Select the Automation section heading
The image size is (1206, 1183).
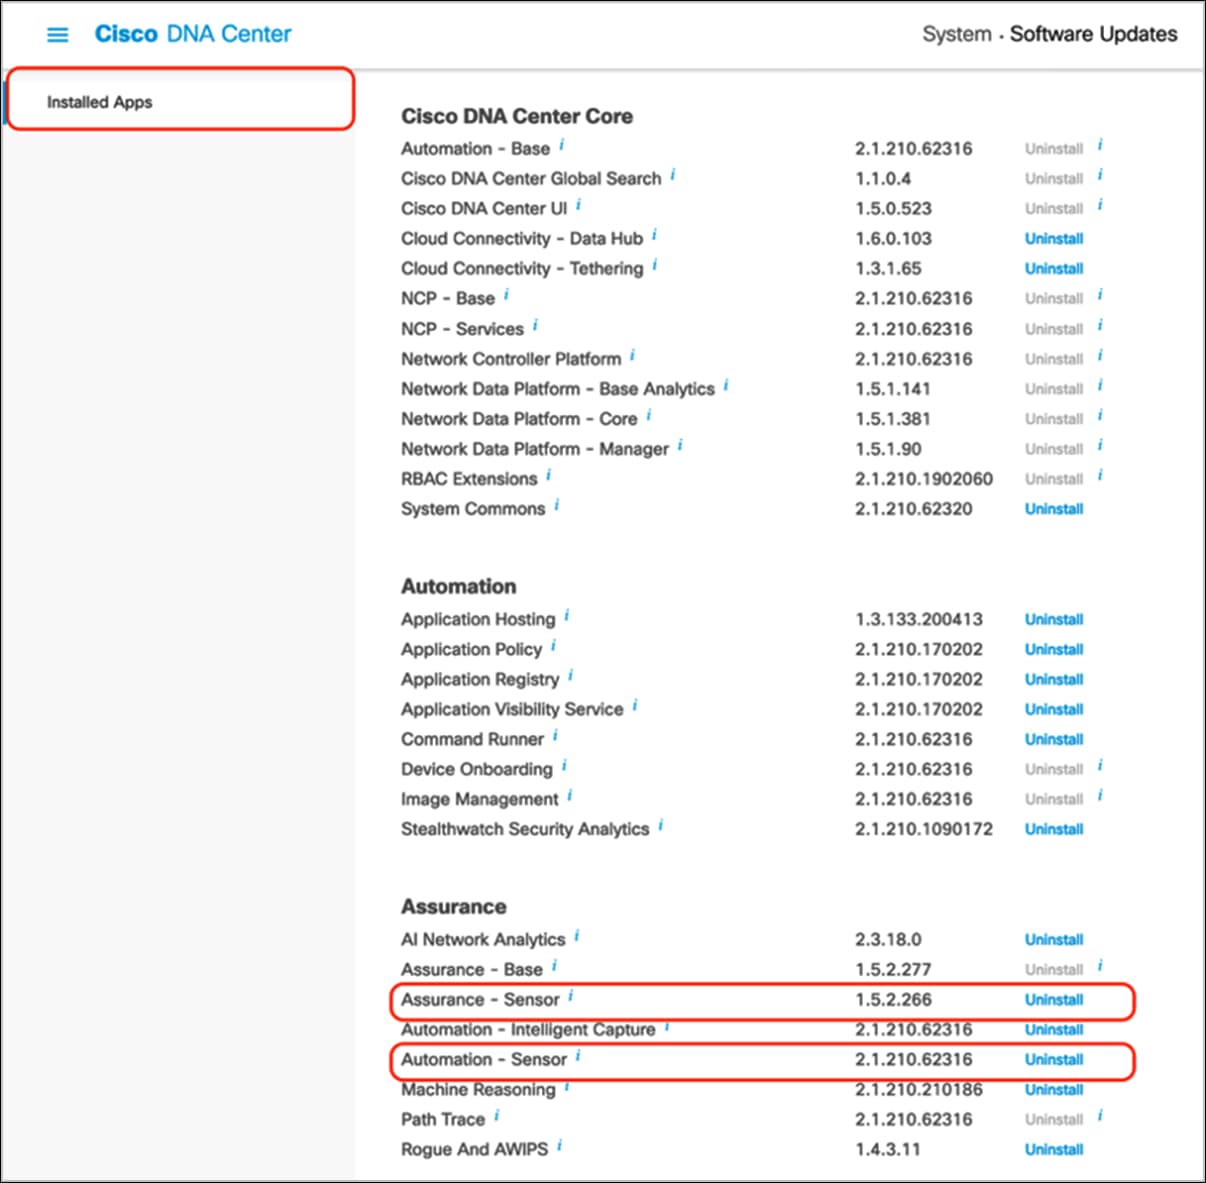[x=459, y=586]
